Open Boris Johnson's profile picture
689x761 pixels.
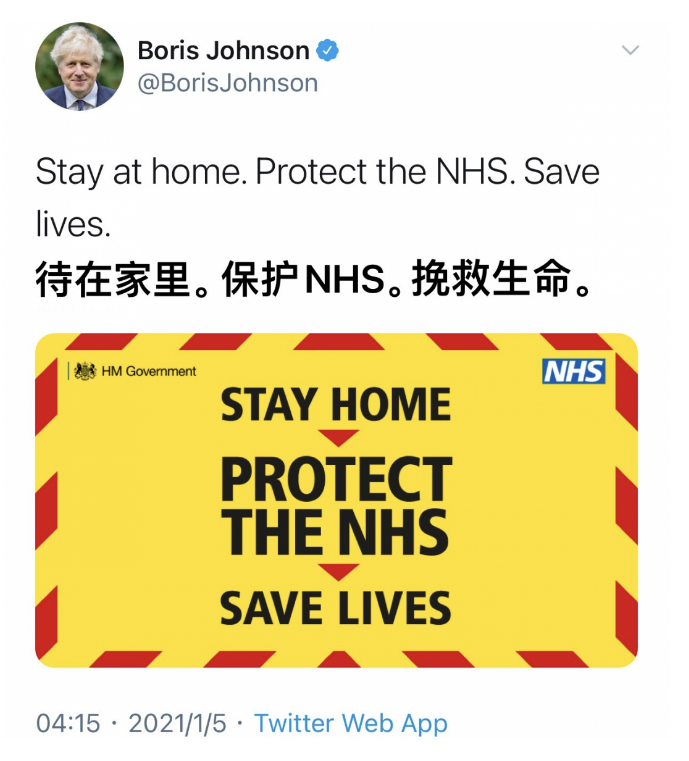[79, 66]
